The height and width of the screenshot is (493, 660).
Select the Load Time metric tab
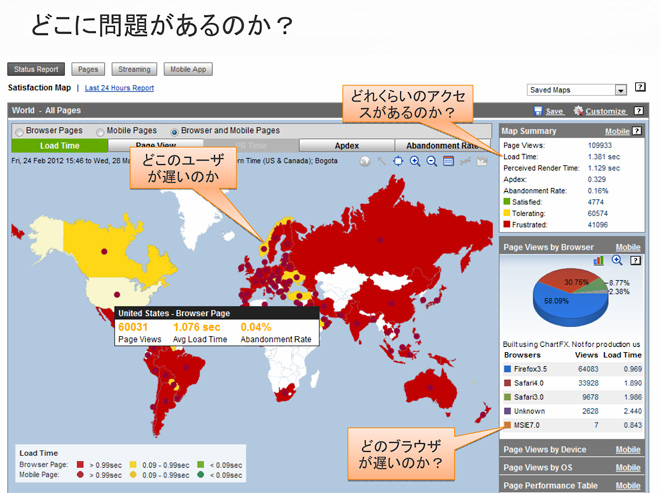60,146
